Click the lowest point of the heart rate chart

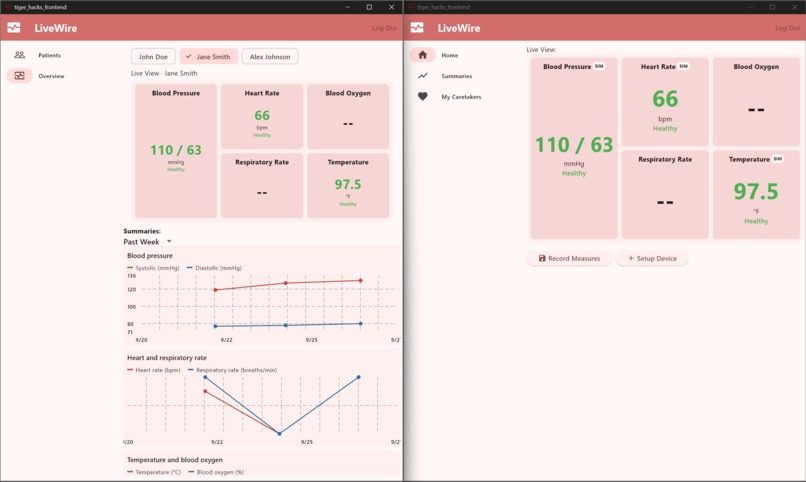[280, 434]
